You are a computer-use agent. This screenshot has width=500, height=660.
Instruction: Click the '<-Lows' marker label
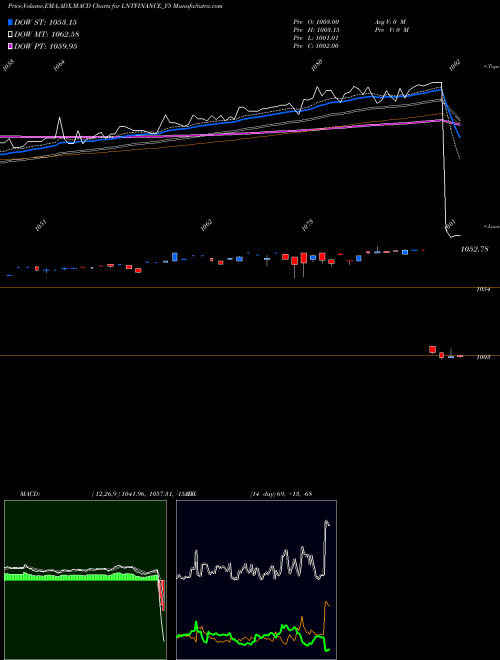click(492, 226)
